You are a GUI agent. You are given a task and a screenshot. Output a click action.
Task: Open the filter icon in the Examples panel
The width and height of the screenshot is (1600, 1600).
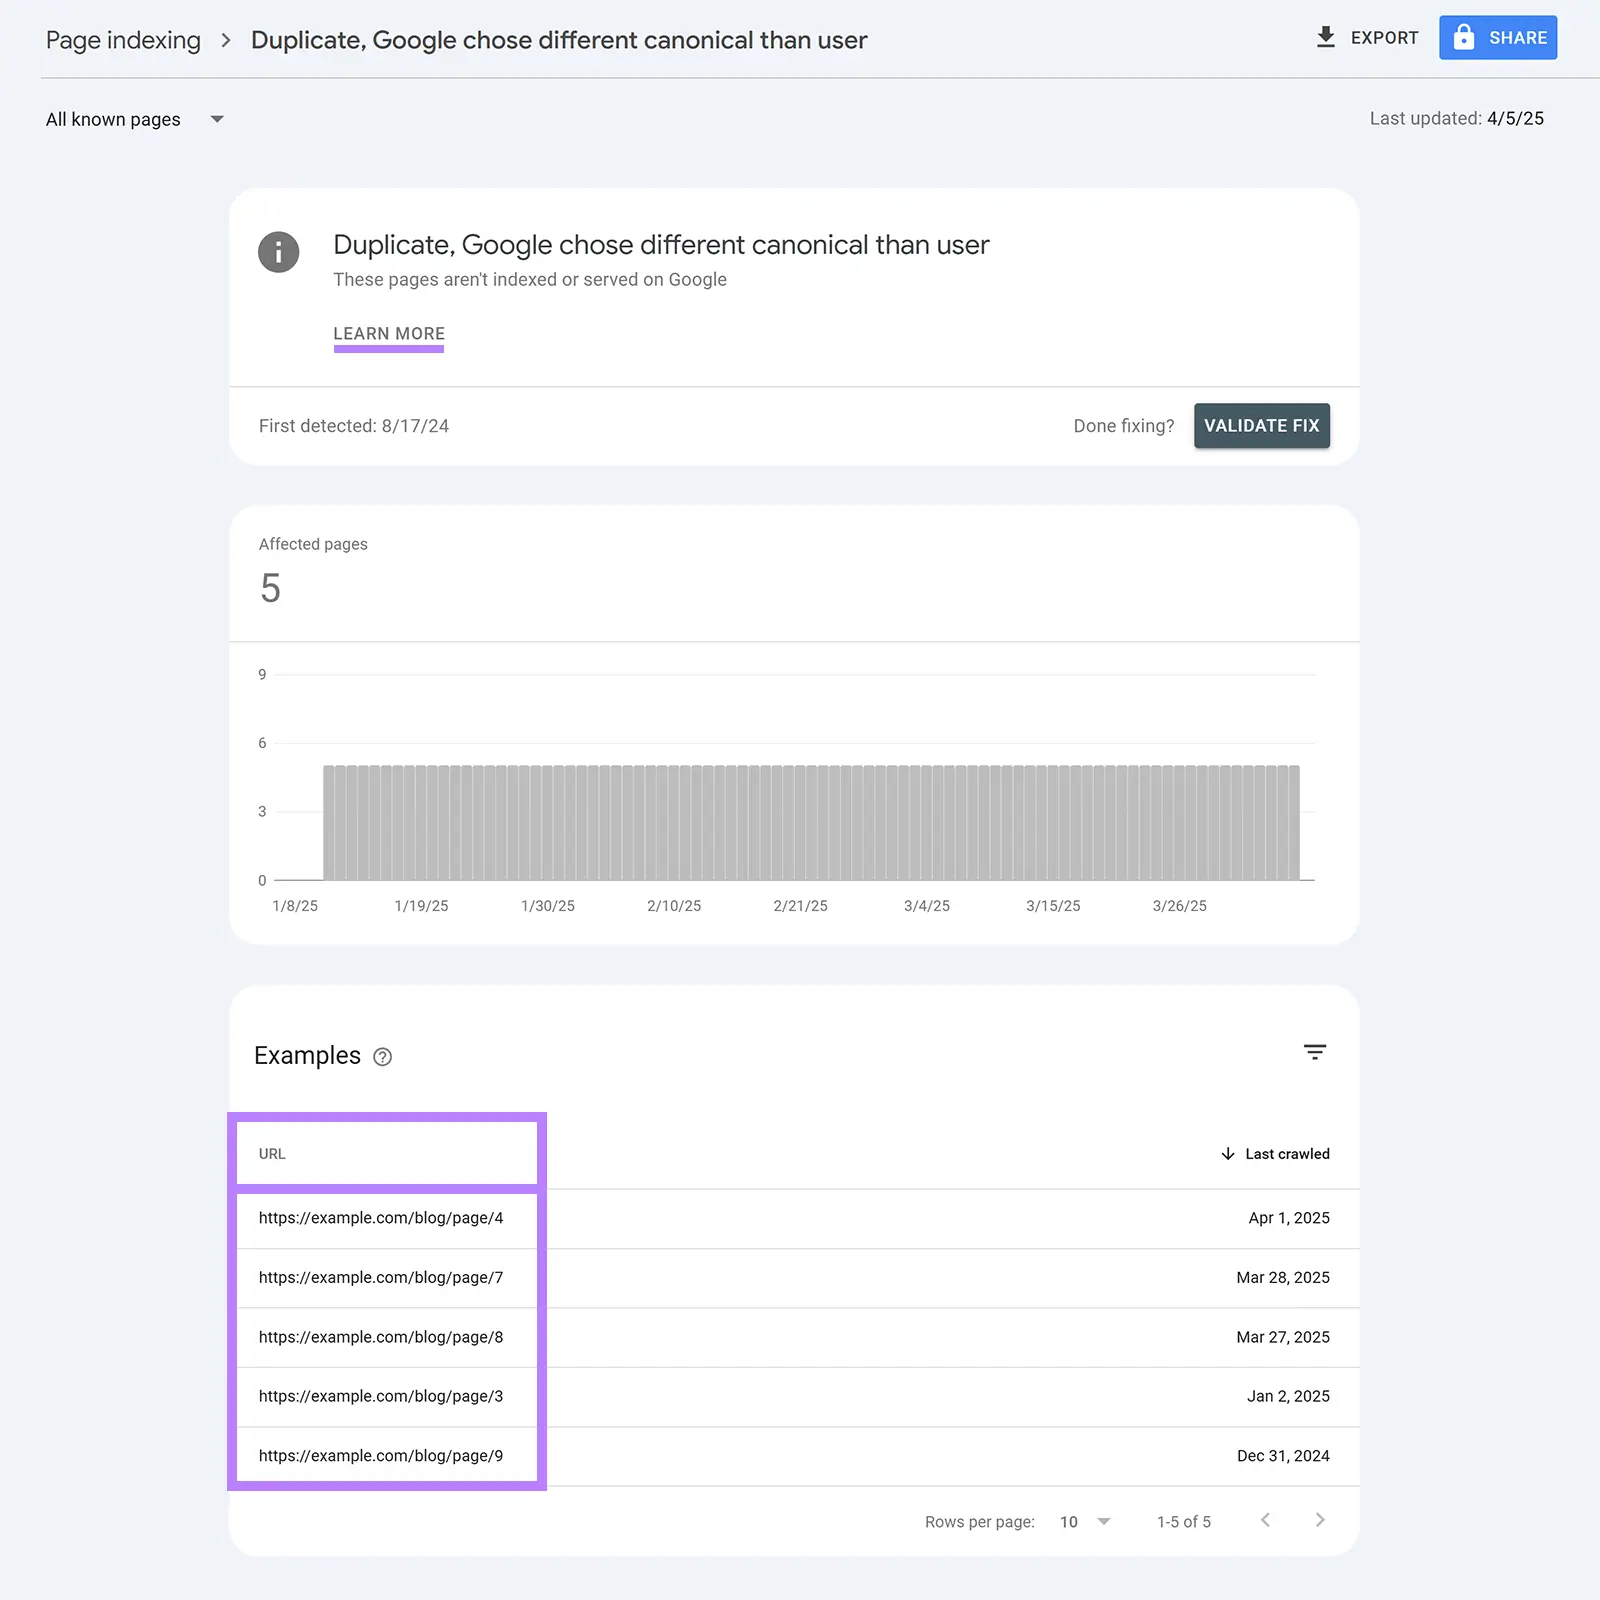point(1315,1052)
